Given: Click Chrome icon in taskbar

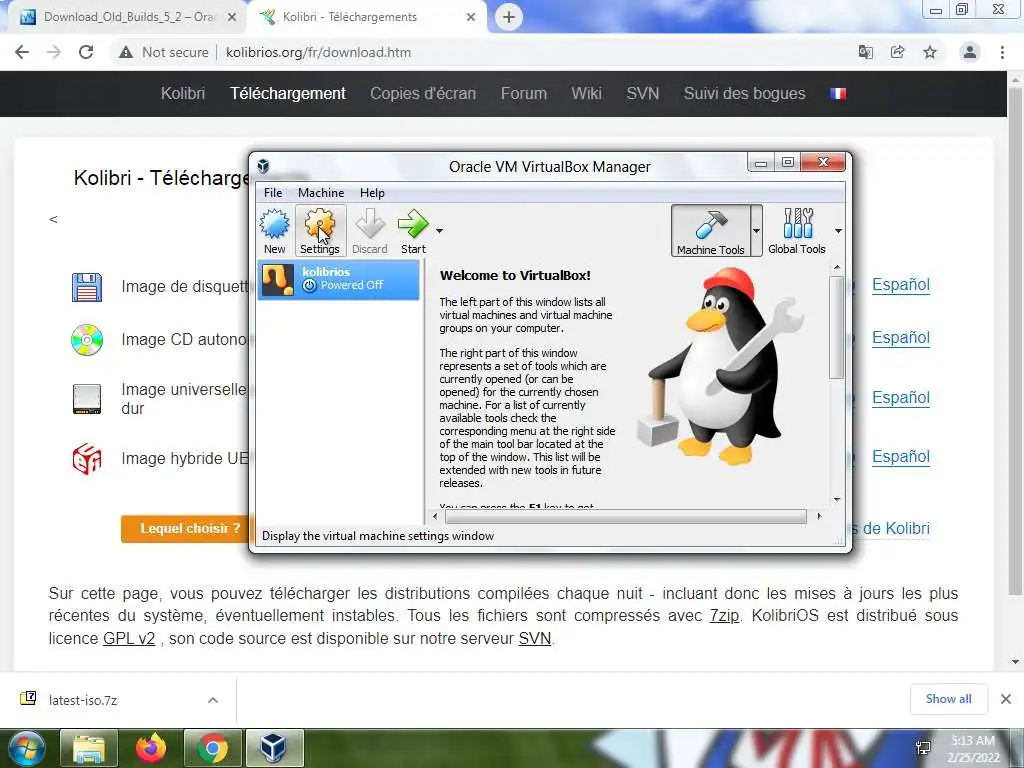Looking at the screenshot, I should [213, 748].
